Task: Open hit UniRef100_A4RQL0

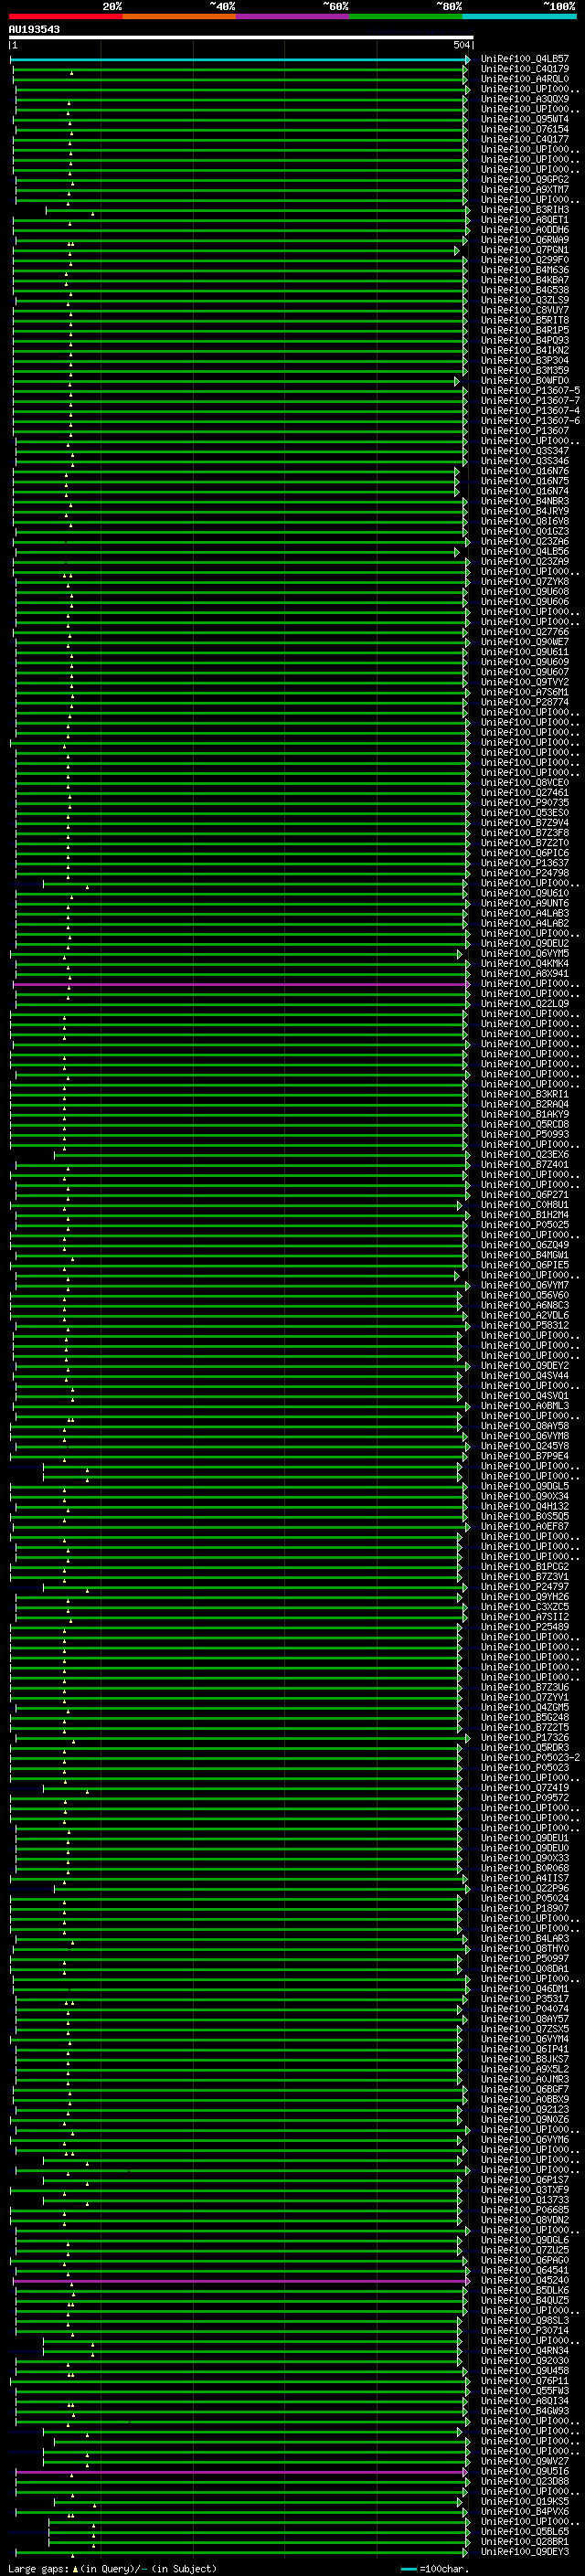Action: point(525,79)
